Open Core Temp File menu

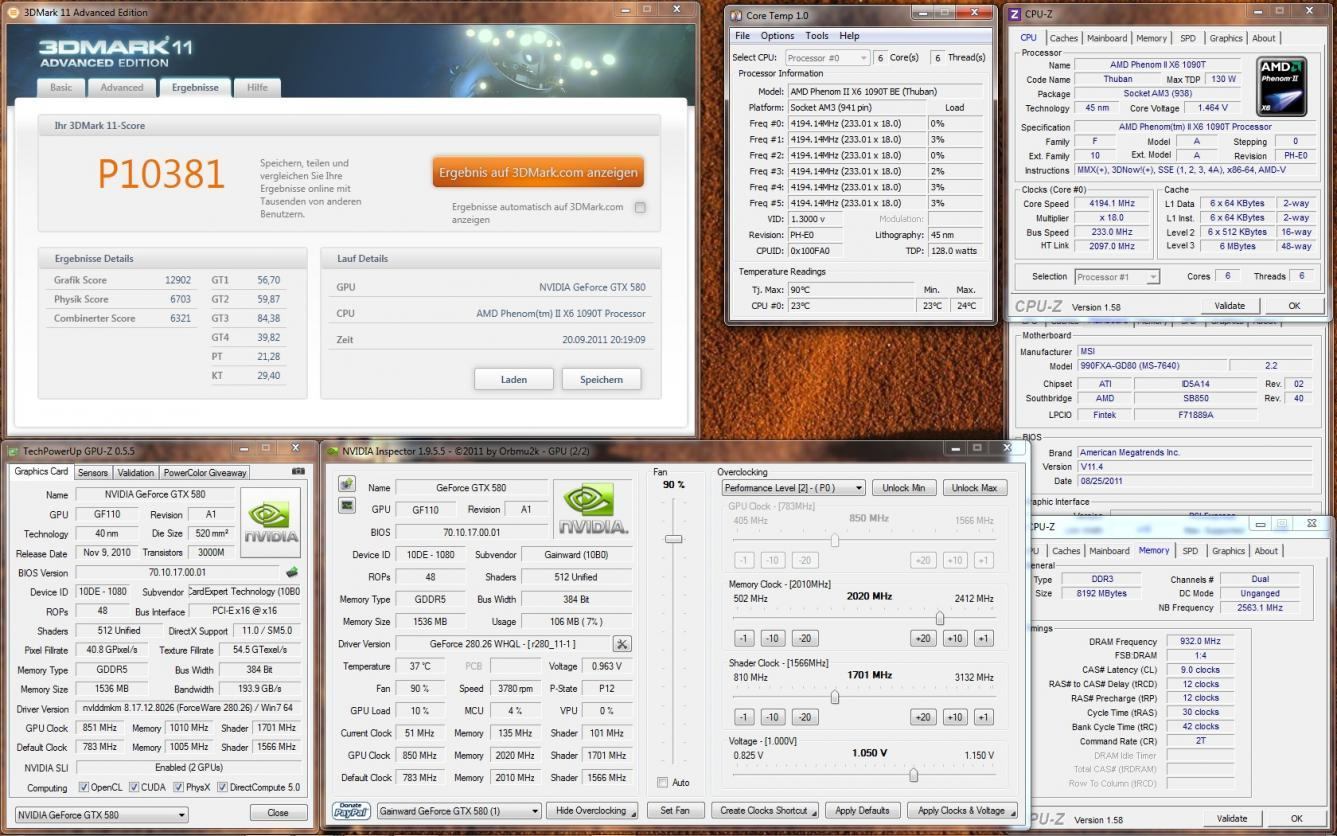(743, 36)
